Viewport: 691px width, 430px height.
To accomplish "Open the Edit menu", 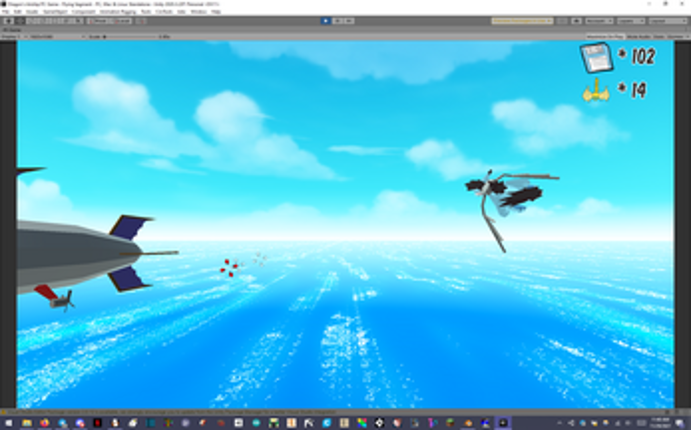I will coord(18,11).
